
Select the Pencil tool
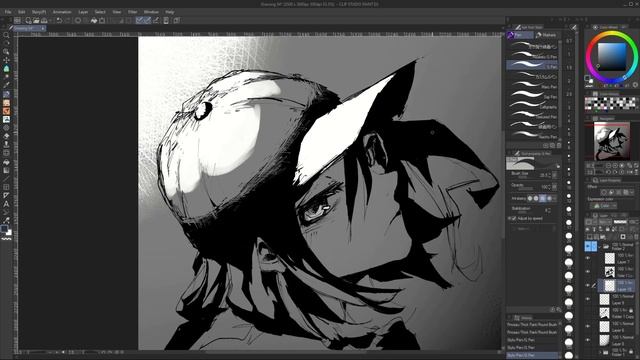point(6,103)
